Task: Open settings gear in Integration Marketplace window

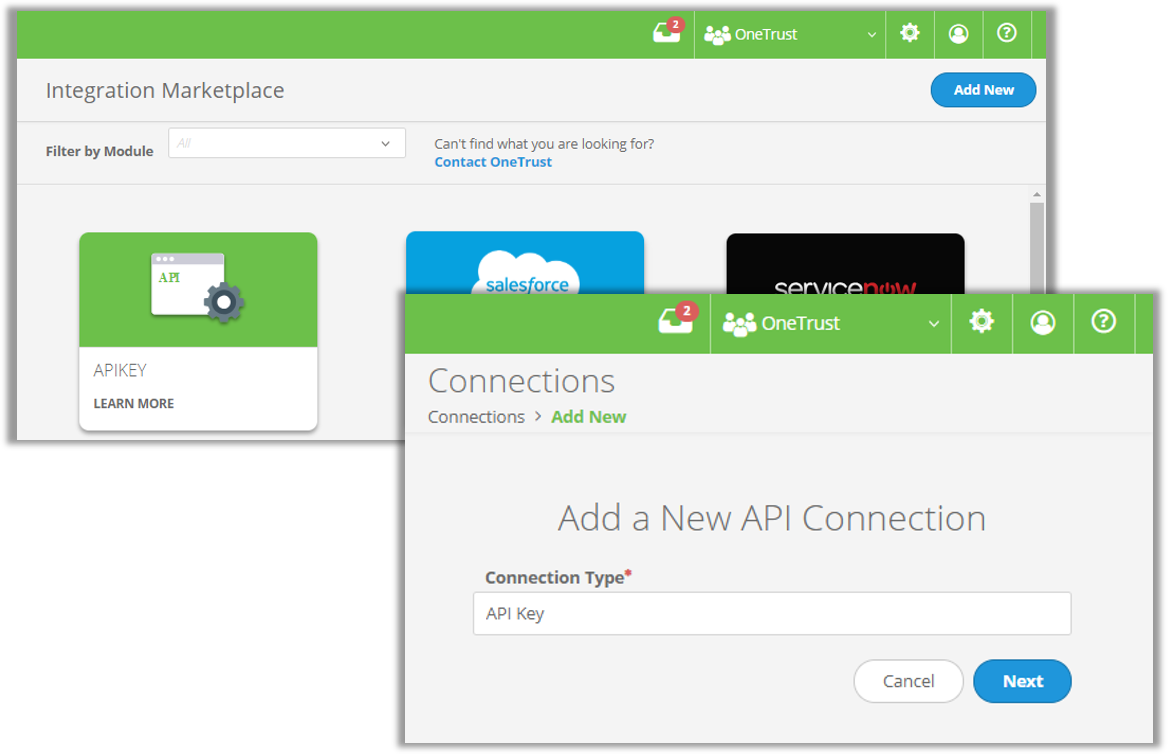Action: pos(910,34)
